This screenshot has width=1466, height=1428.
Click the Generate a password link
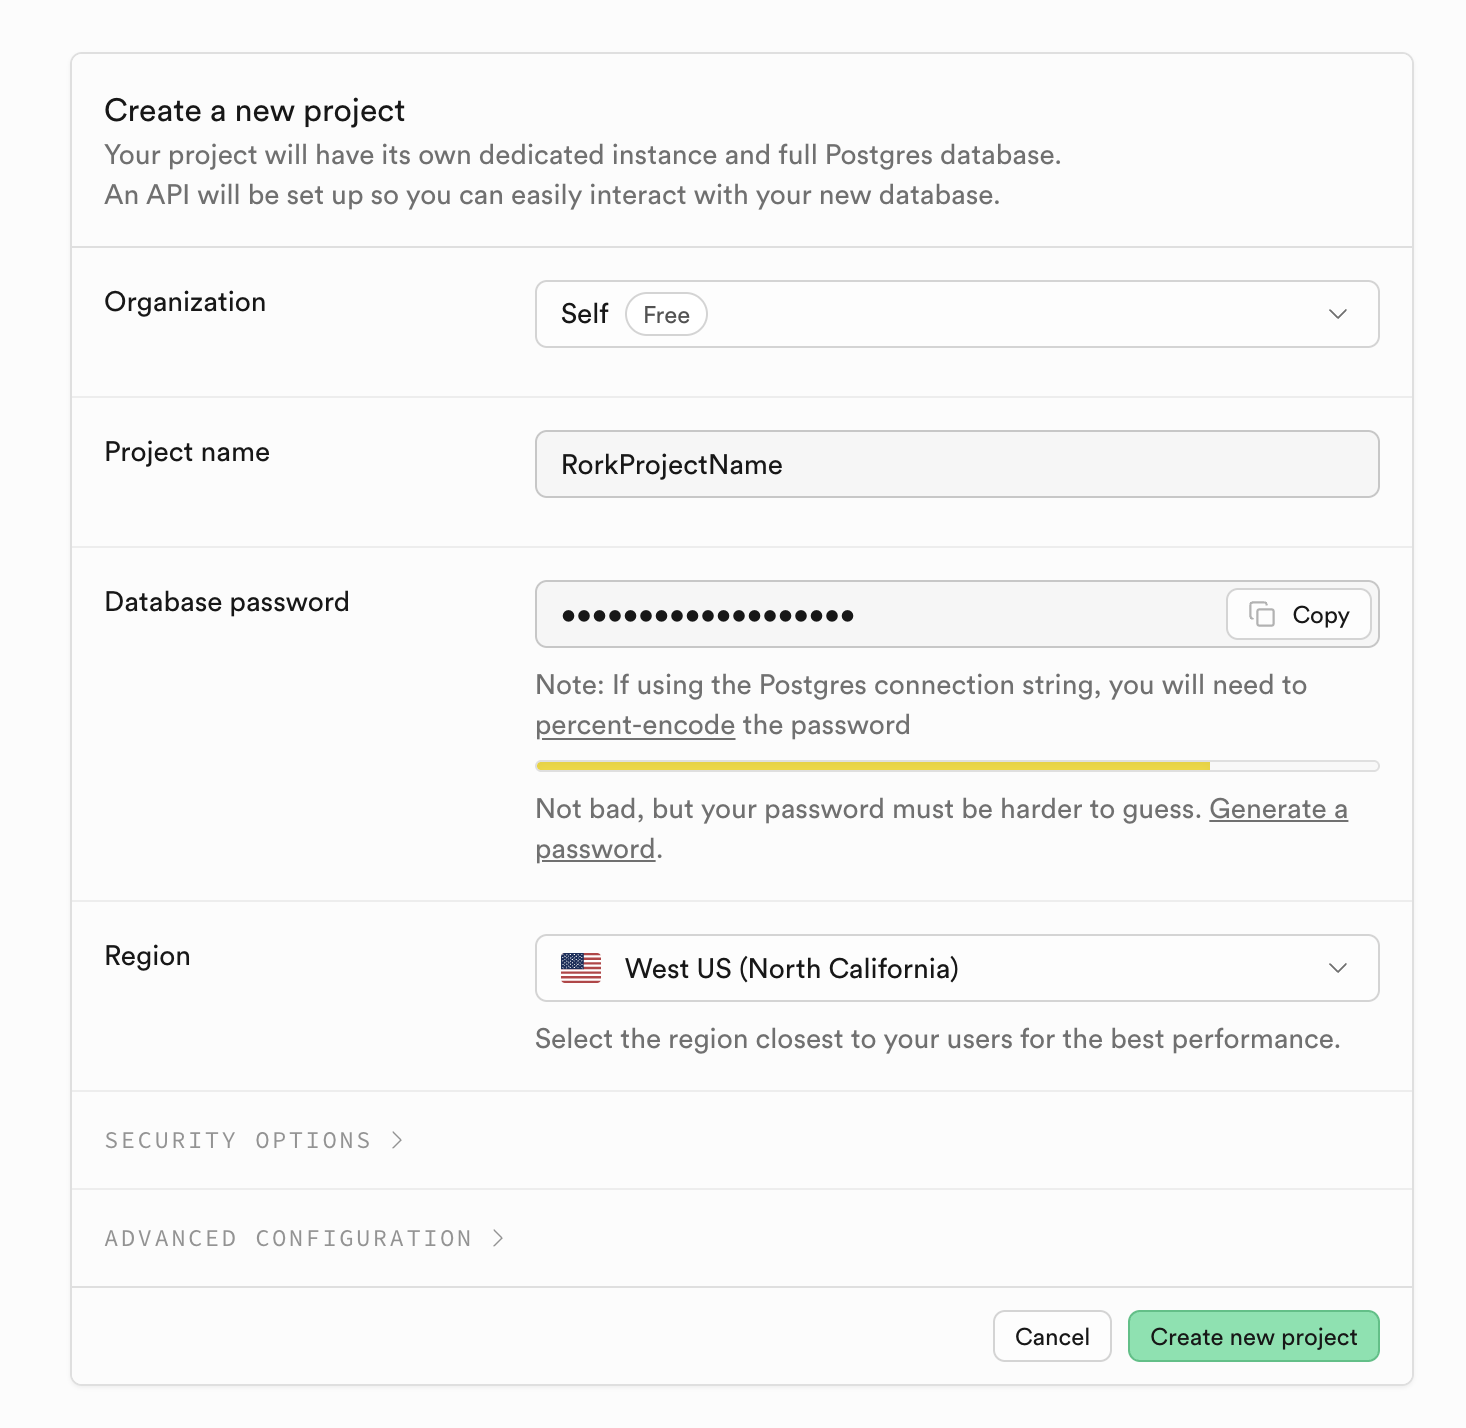[1278, 808]
